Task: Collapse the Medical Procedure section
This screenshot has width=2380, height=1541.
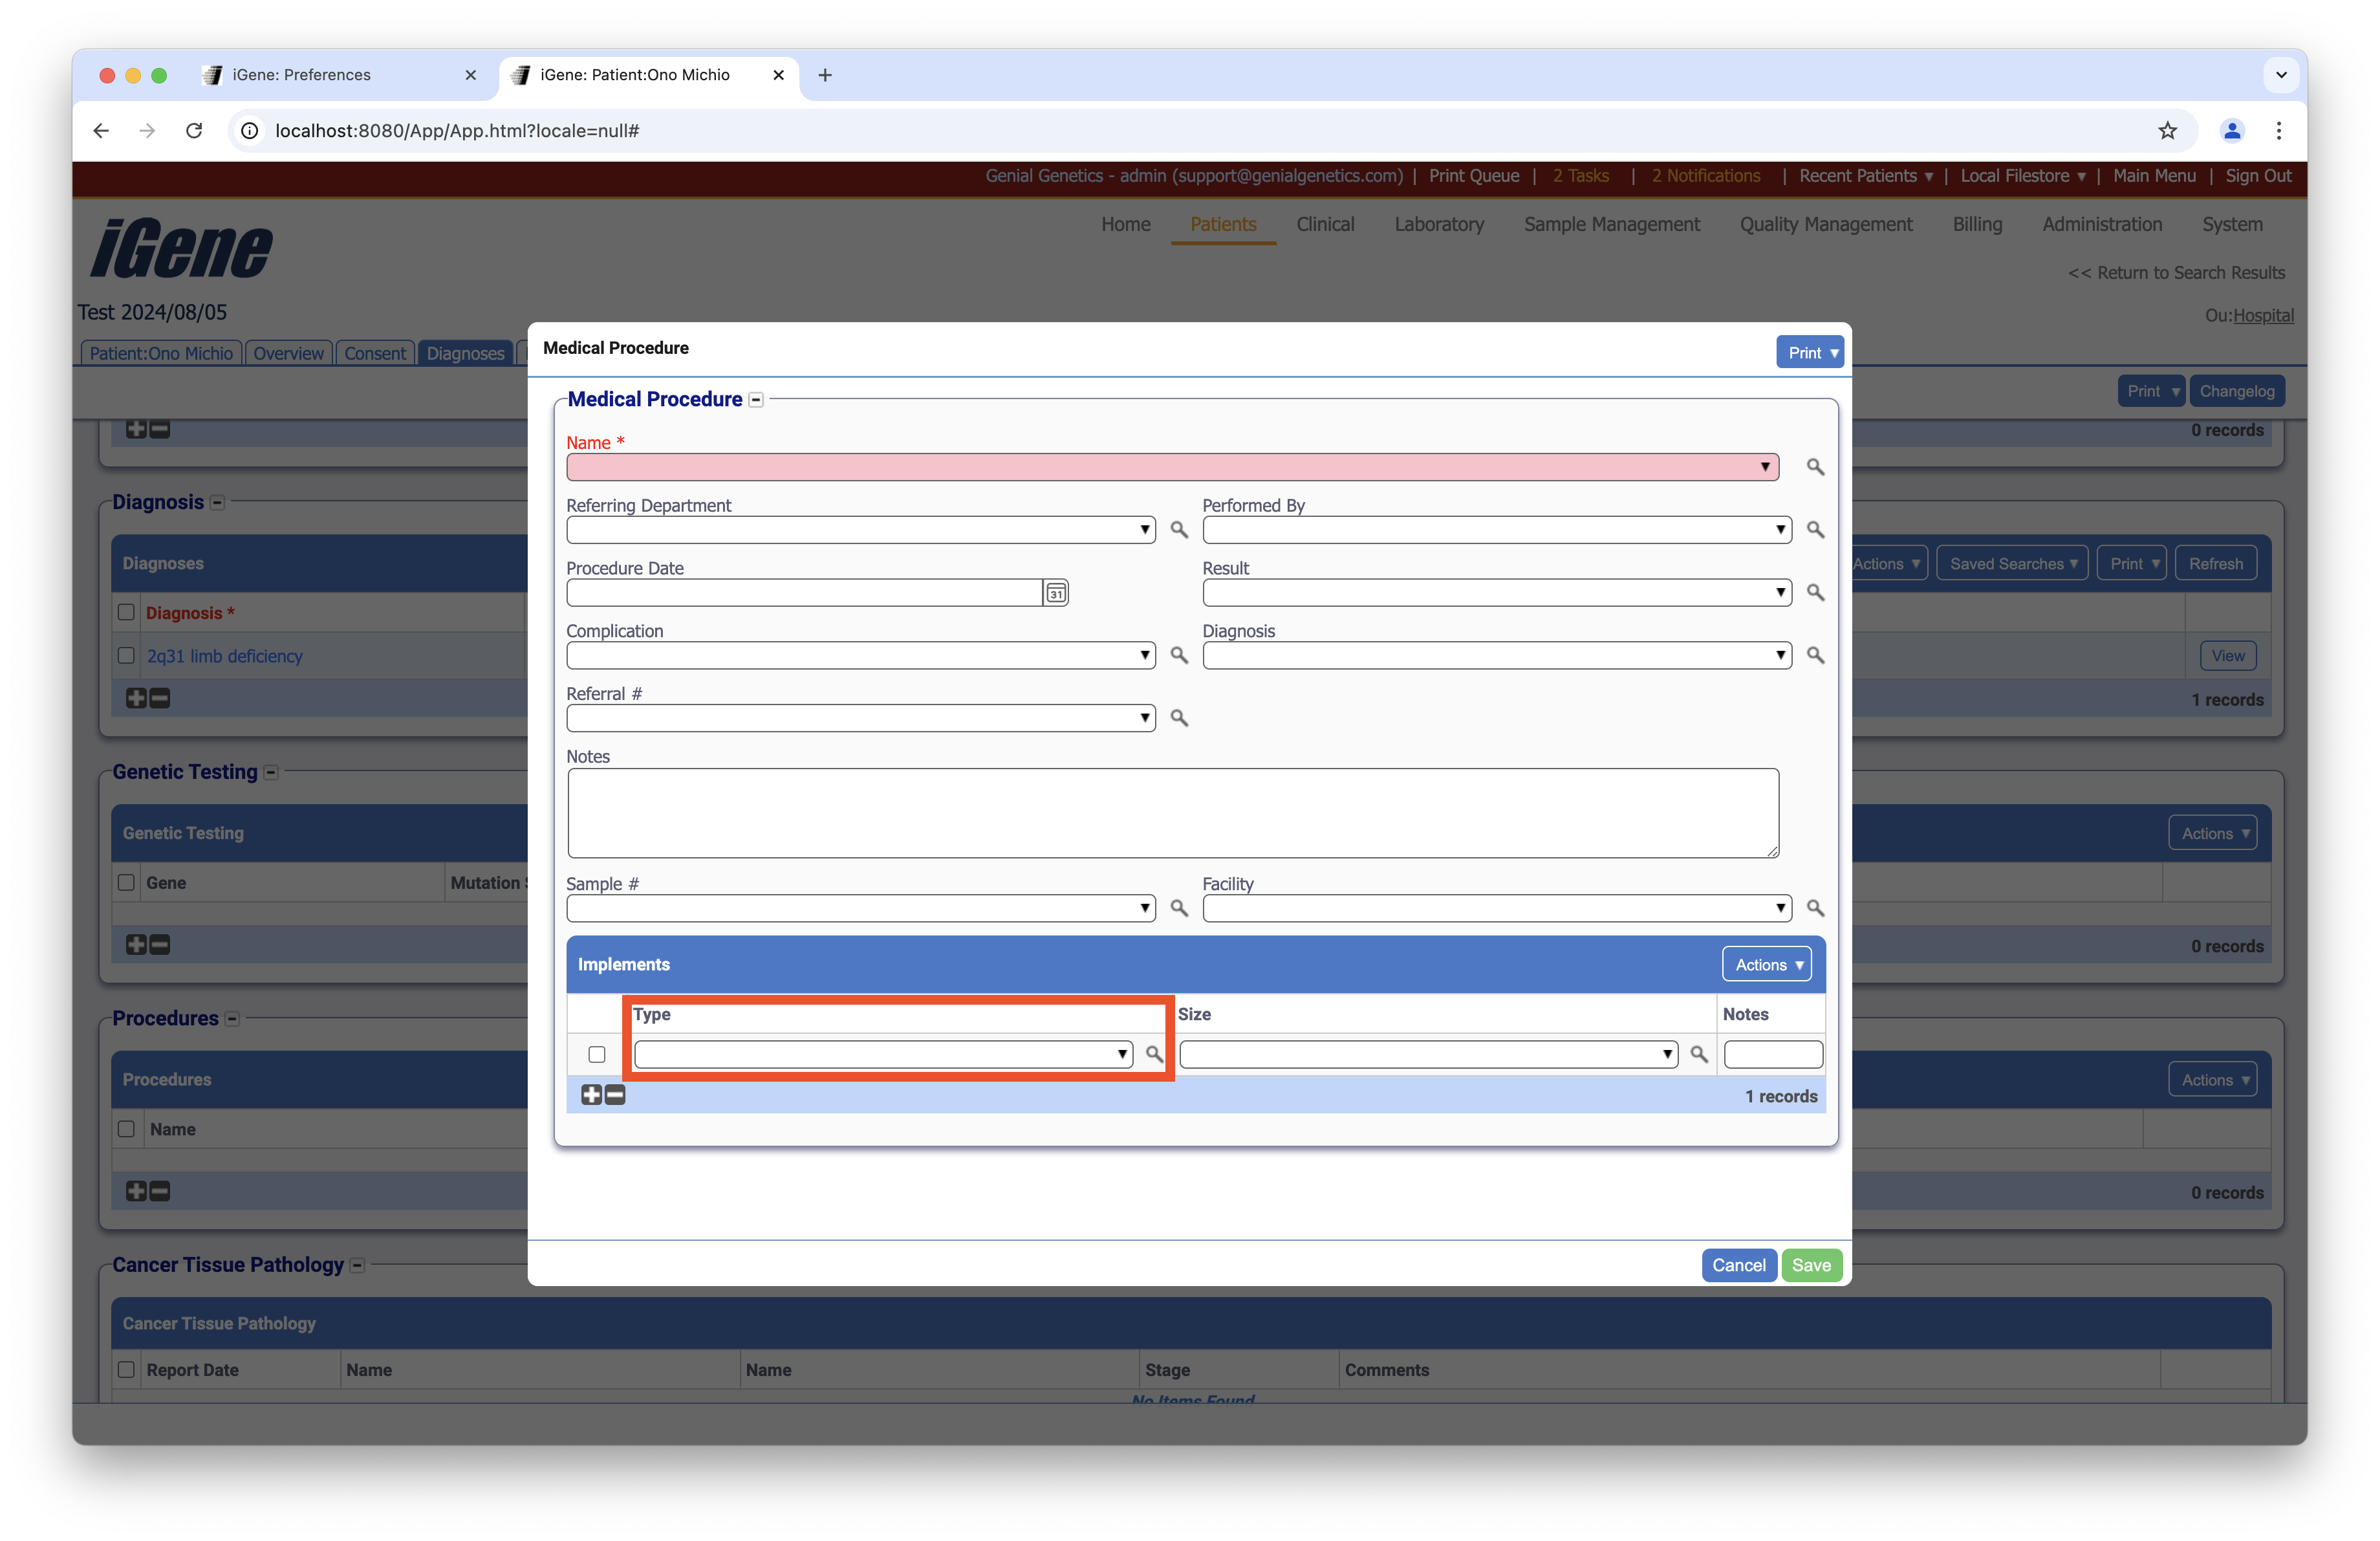Action: (x=756, y=400)
